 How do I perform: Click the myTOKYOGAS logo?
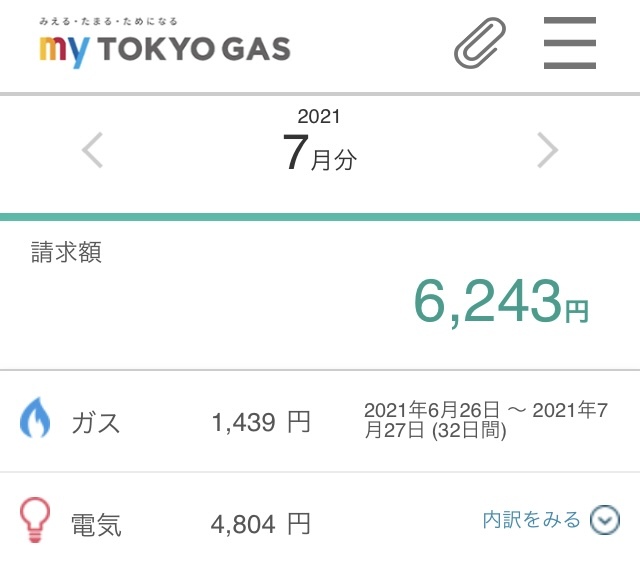(x=165, y=47)
